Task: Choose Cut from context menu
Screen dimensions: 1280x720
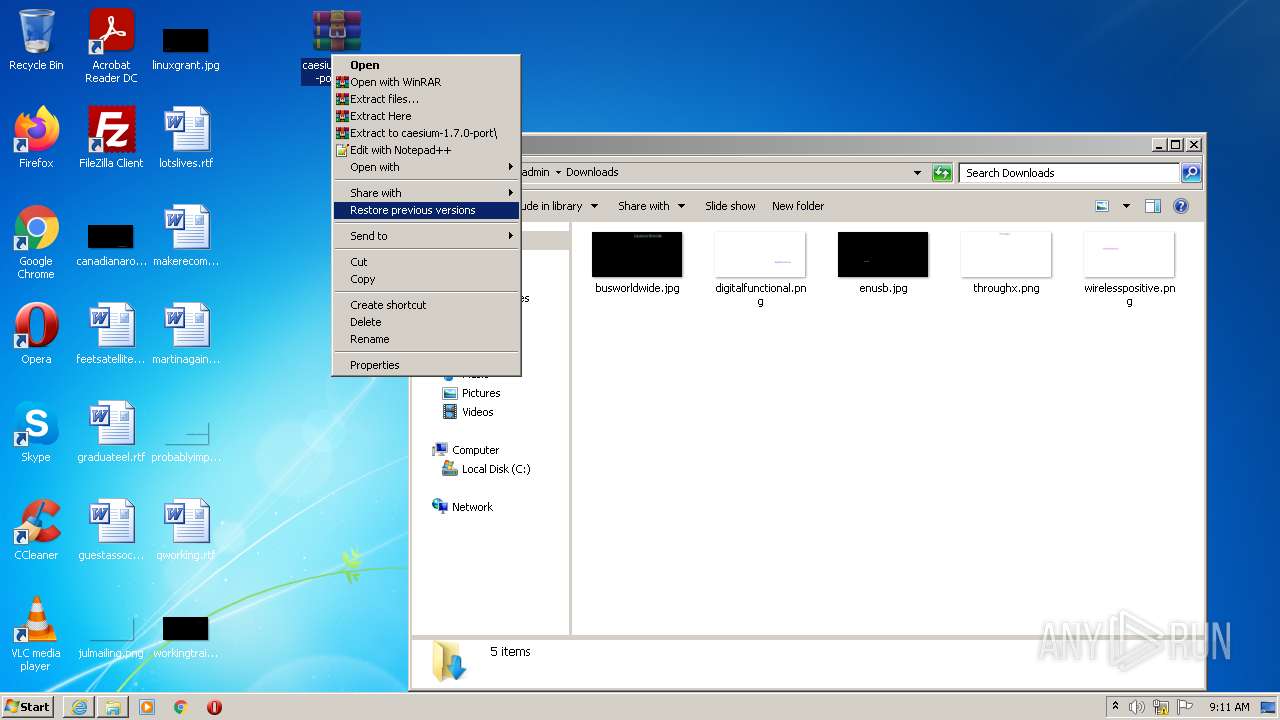Action: (x=427, y=262)
